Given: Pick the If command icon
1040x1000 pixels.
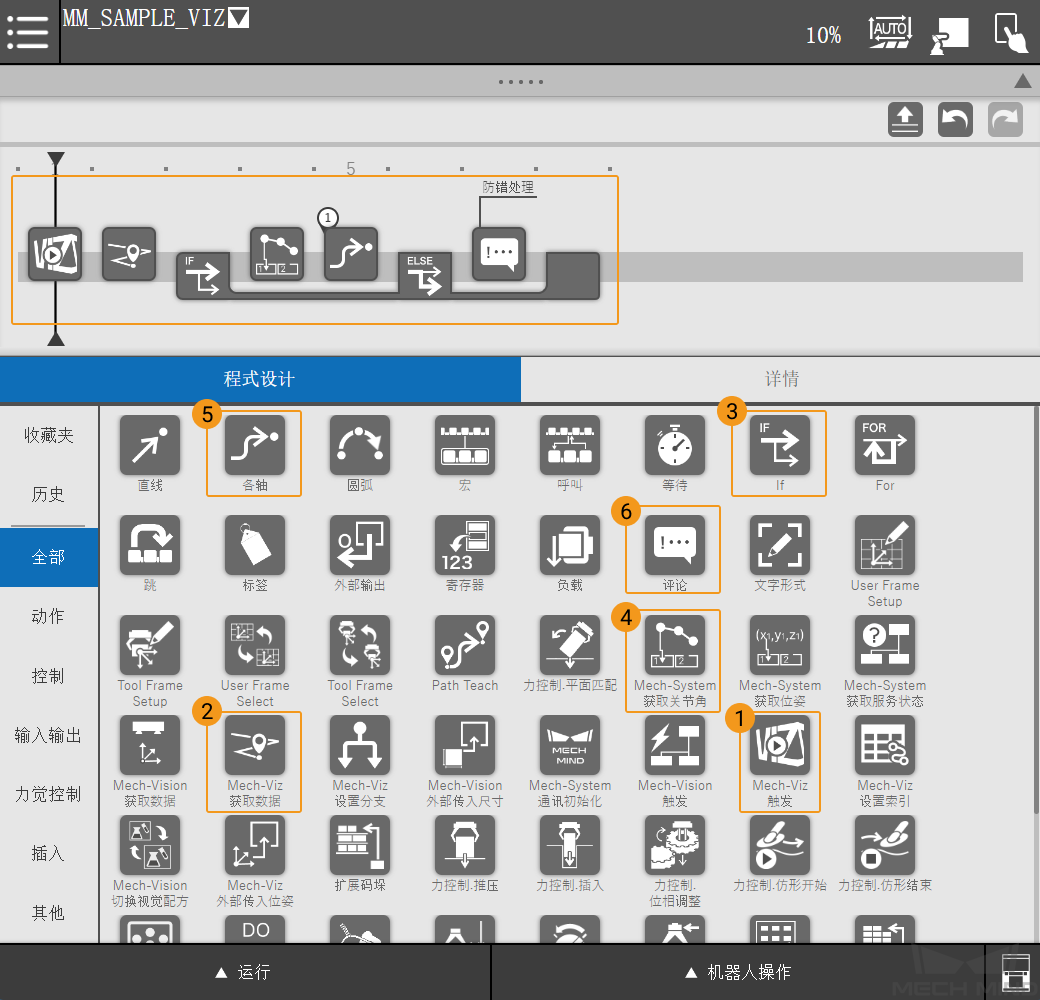Looking at the screenshot, I should (x=780, y=445).
